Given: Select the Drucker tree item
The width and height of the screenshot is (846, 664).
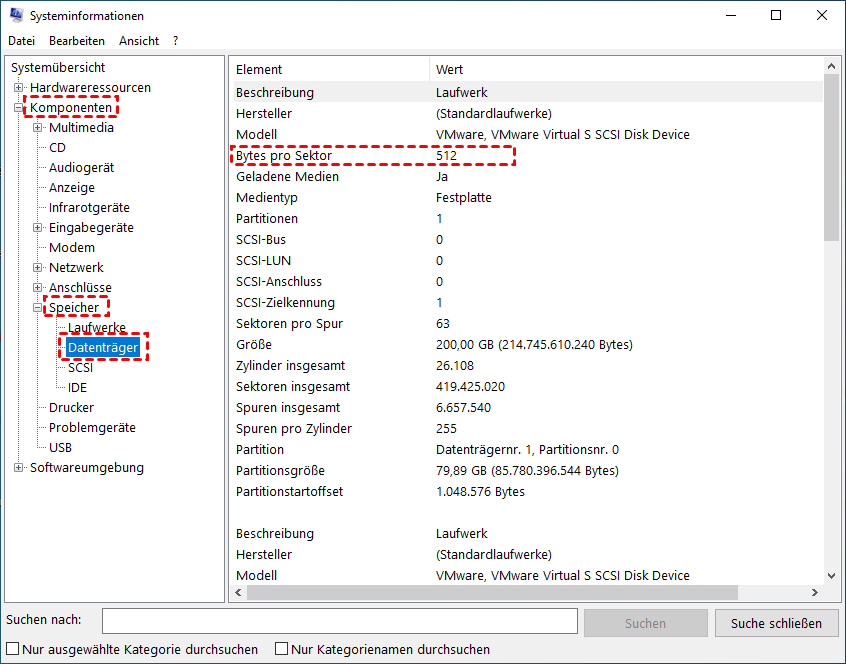Looking at the screenshot, I should click(x=71, y=407).
